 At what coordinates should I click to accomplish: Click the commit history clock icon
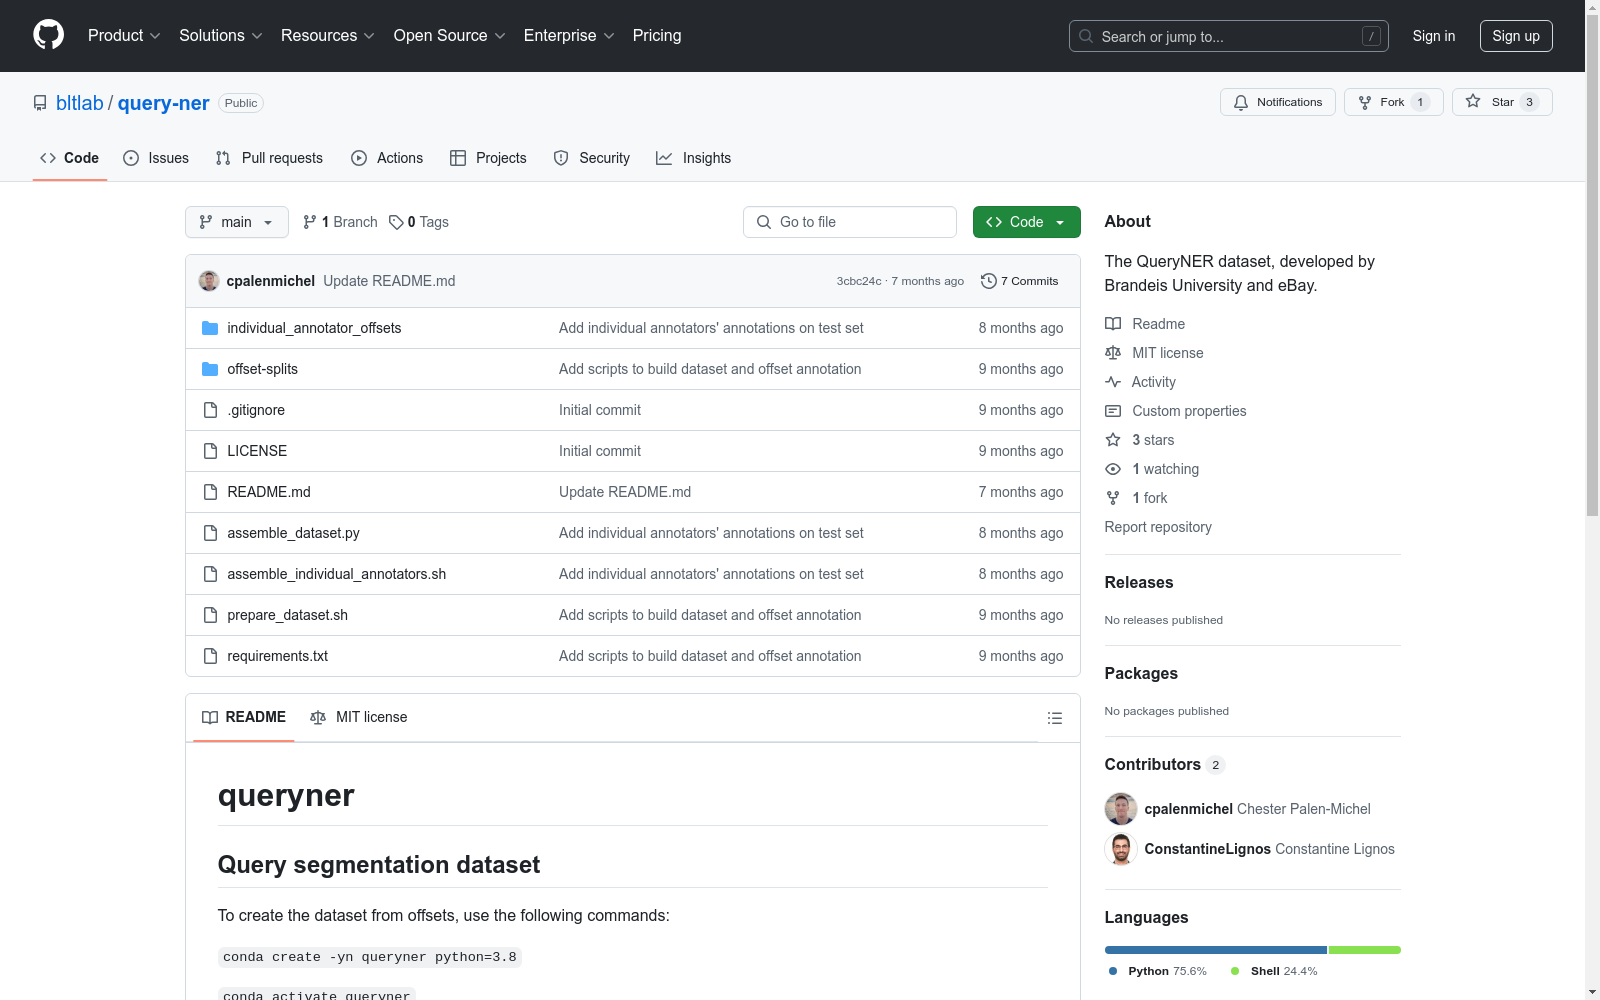989,281
